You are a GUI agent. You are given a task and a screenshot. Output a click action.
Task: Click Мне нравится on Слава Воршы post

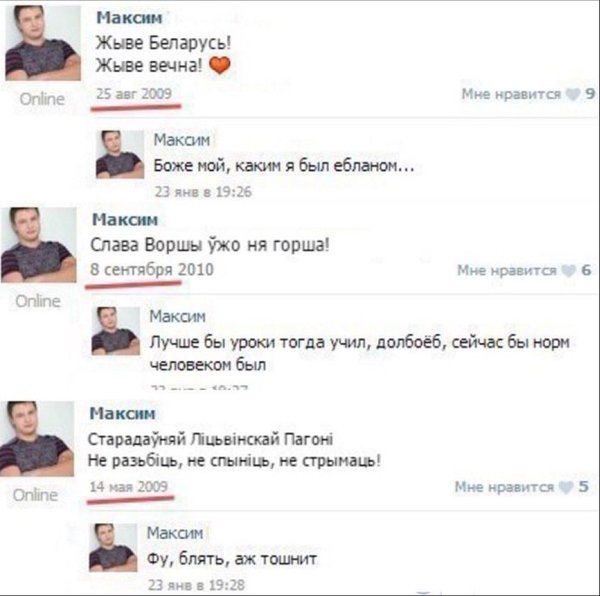(x=507, y=271)
